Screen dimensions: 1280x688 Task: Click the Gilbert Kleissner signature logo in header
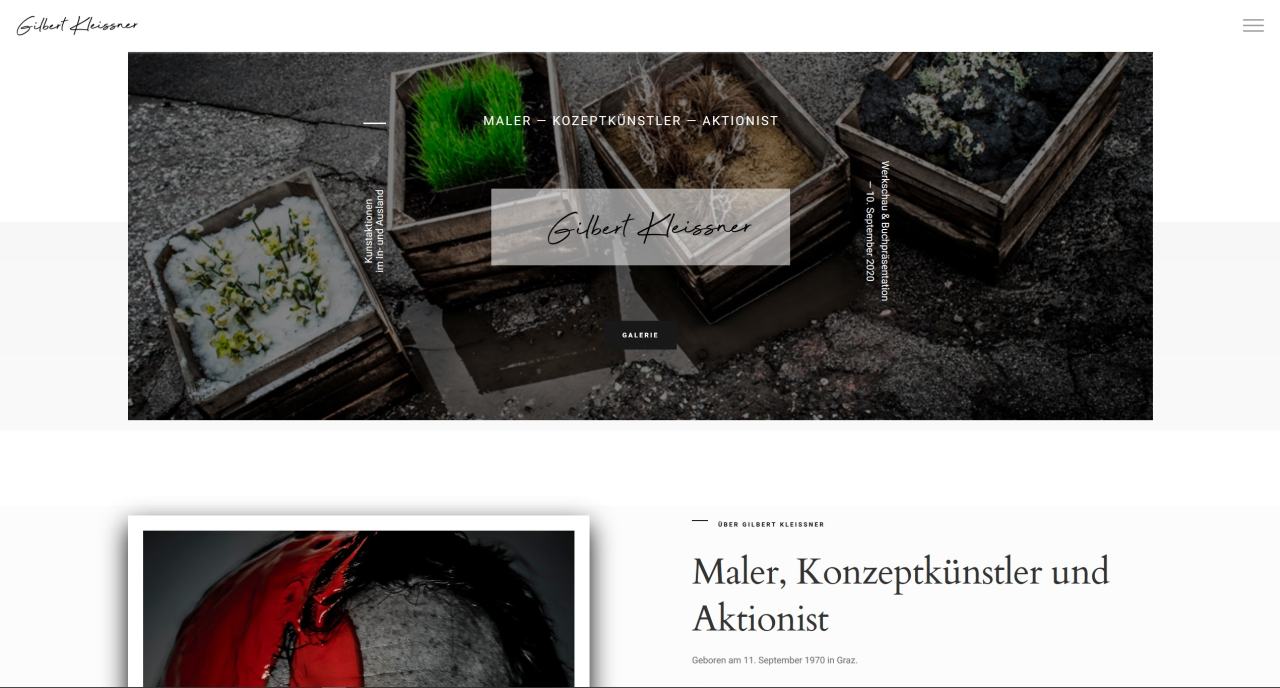point(77,25)
